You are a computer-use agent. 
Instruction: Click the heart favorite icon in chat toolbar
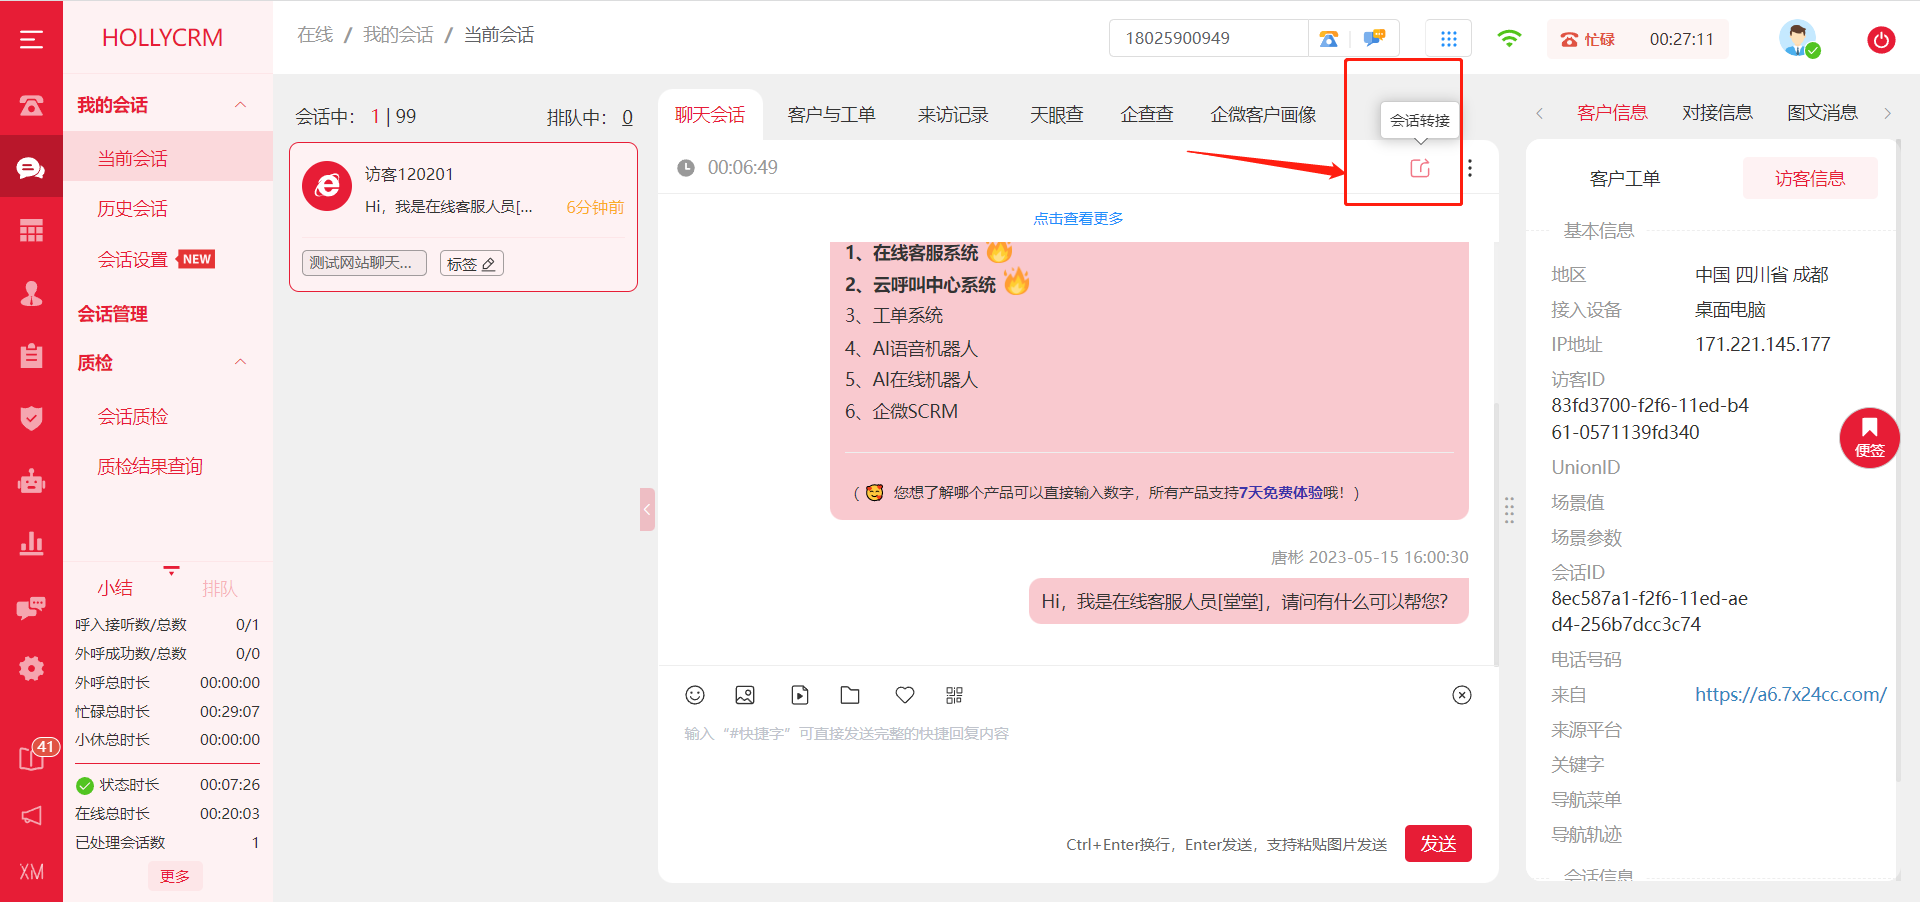tap(905, 695)
